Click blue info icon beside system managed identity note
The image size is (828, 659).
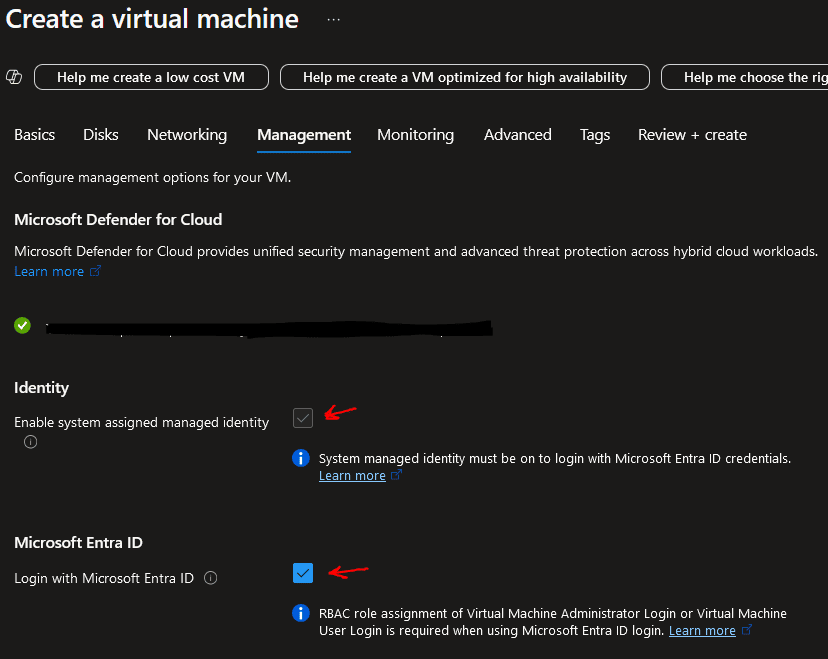301,458
